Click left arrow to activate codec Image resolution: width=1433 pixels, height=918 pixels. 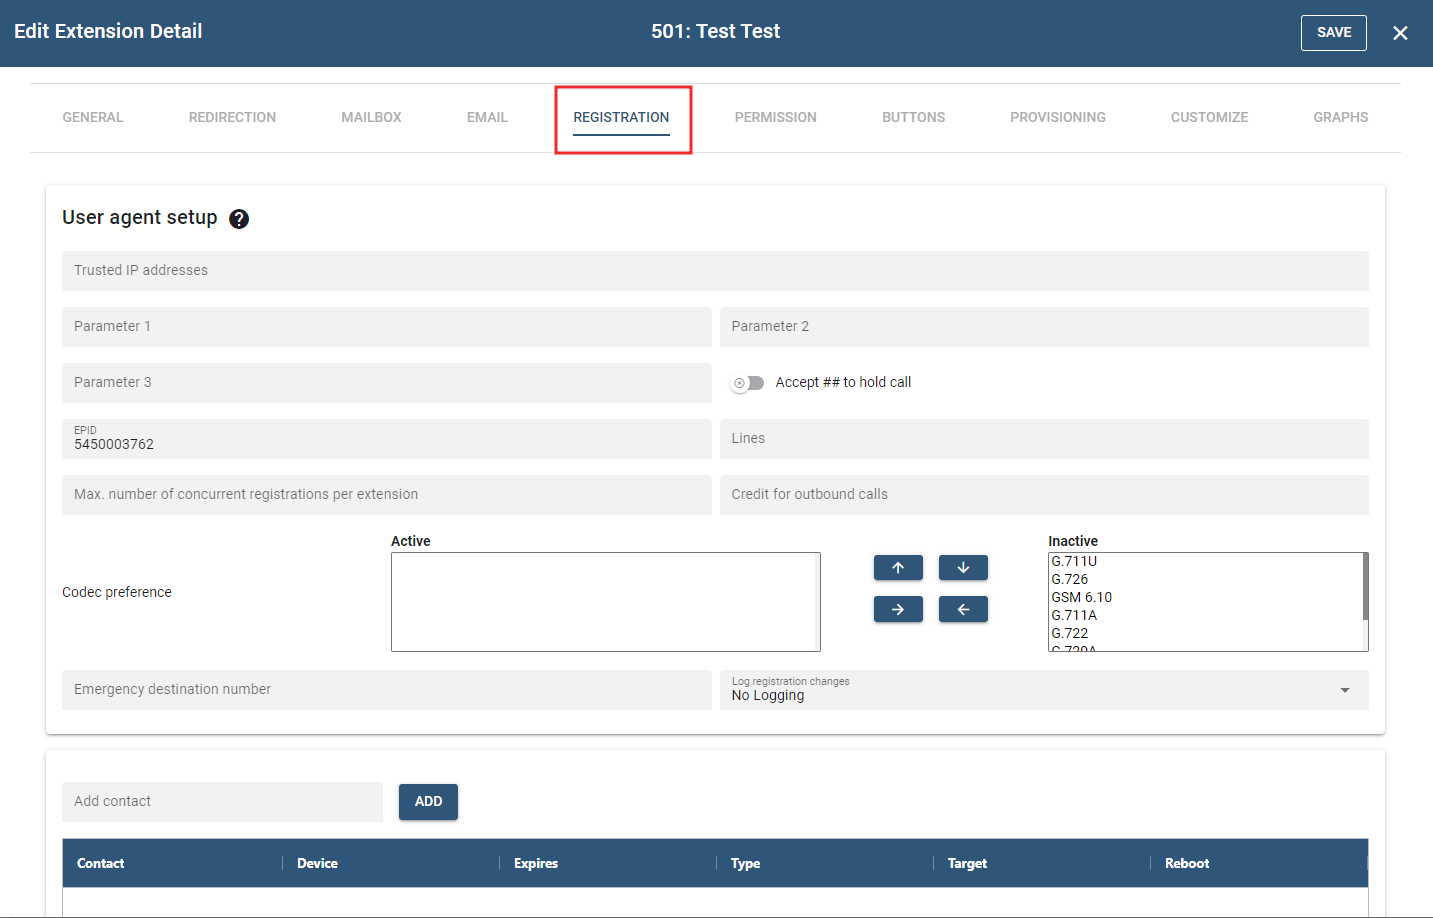click(963, 609)
